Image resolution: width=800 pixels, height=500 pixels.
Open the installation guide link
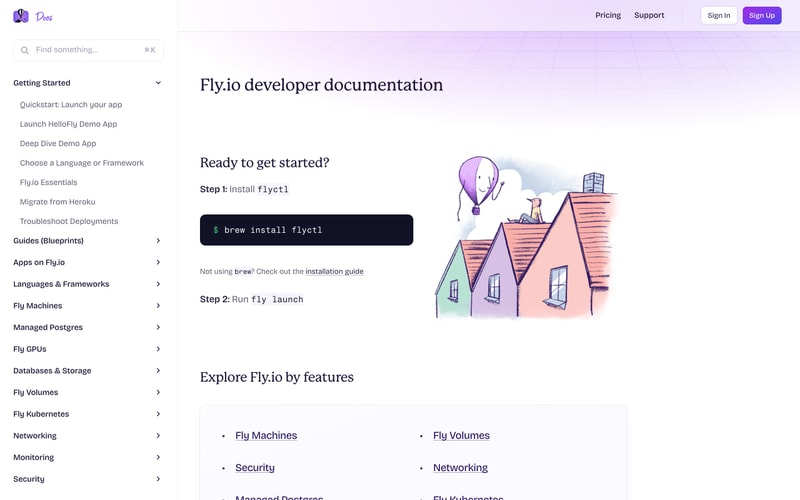tap(334, 271)
